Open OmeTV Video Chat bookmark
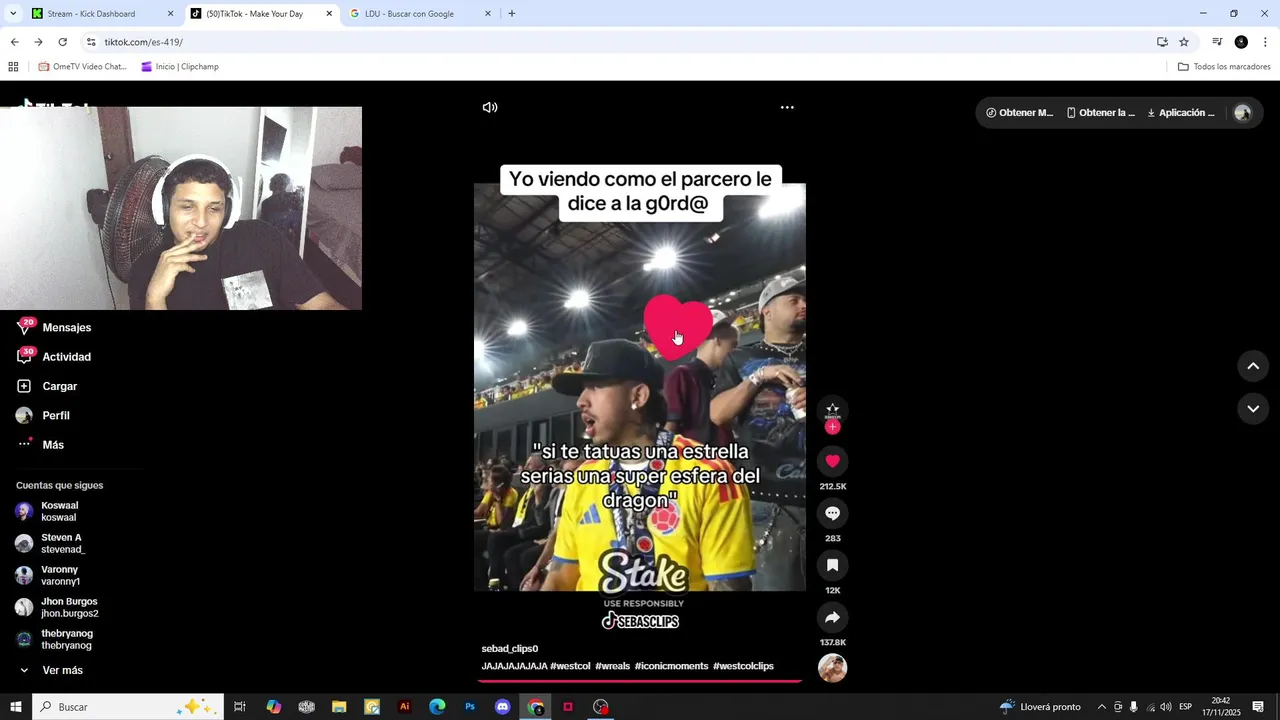 click(x=82, y=67)
